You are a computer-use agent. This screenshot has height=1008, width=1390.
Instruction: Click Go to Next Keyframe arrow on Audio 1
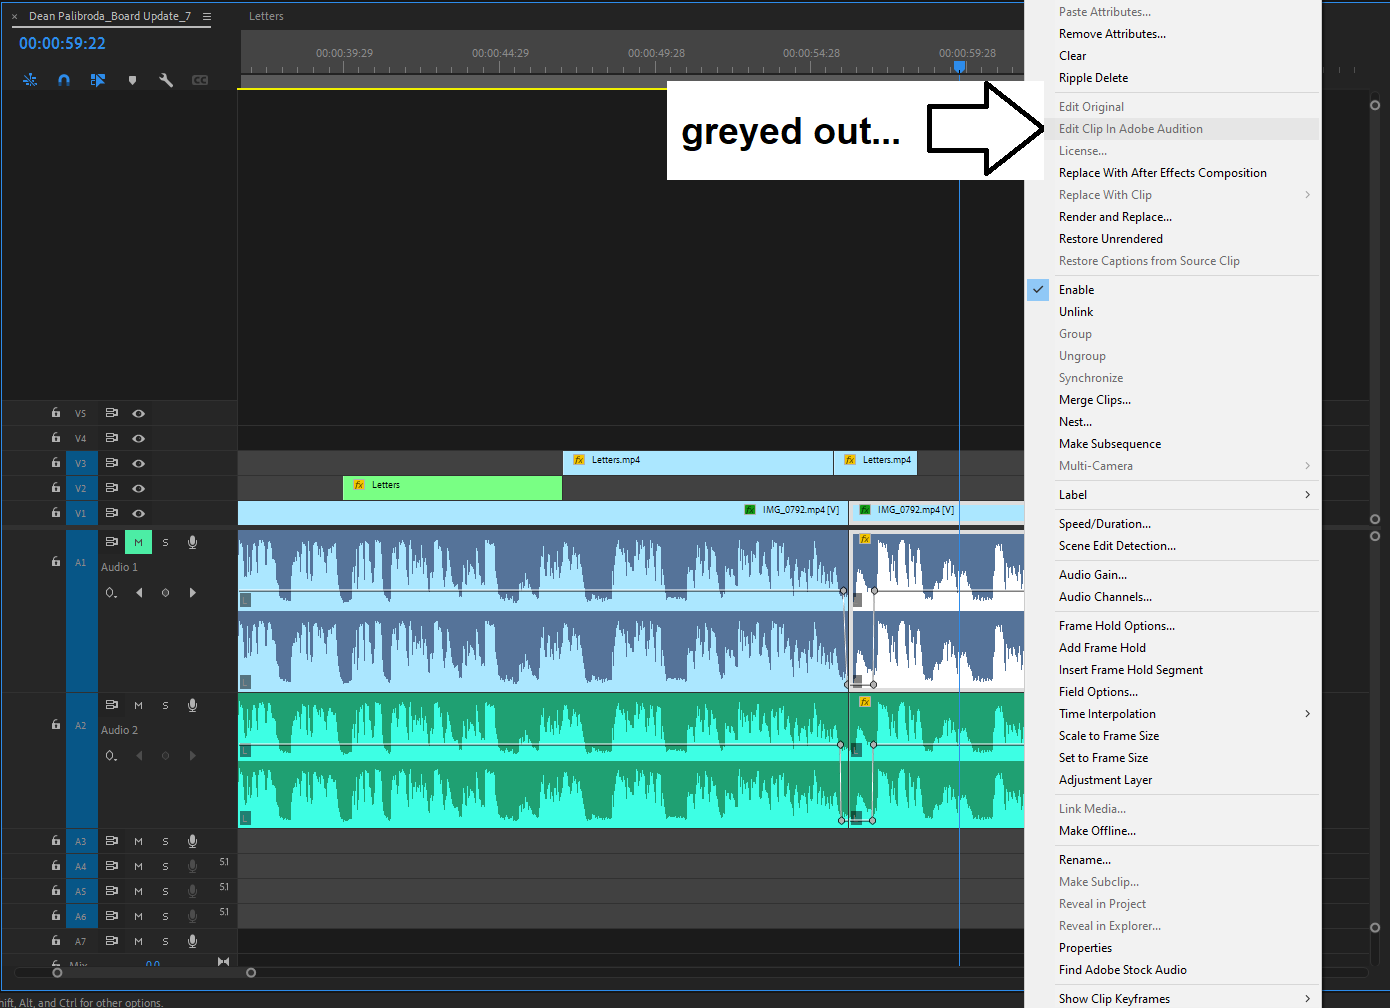click(x=192, y=592)
